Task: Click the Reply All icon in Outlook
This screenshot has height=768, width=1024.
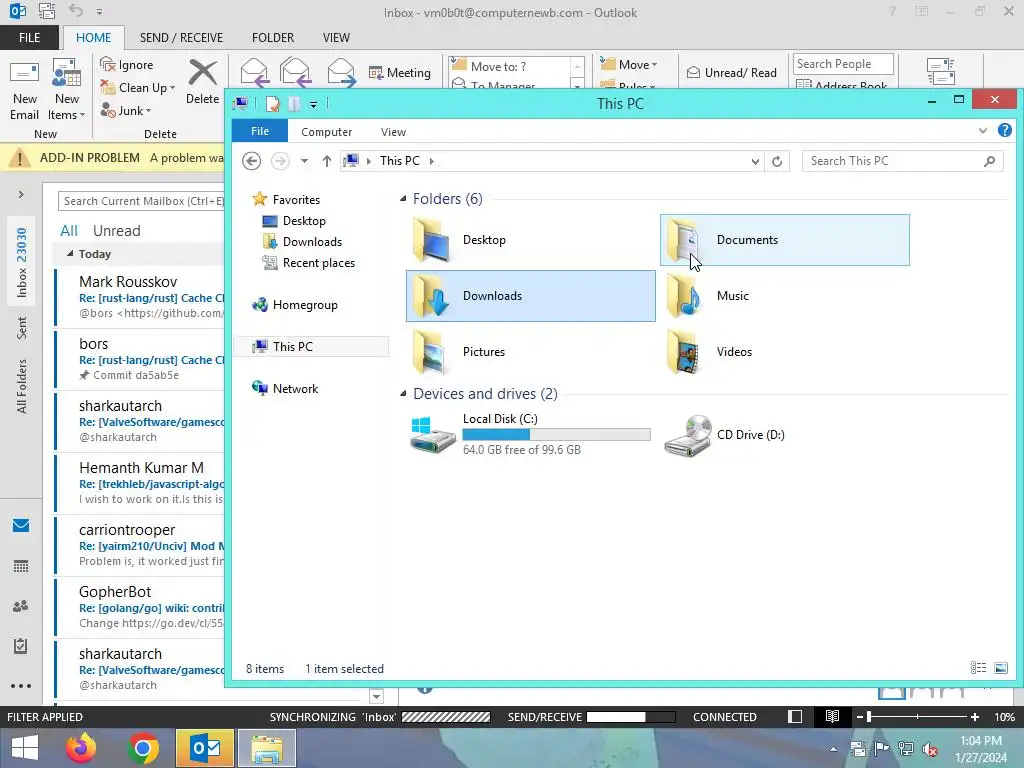Action: [x=295, y=72]
